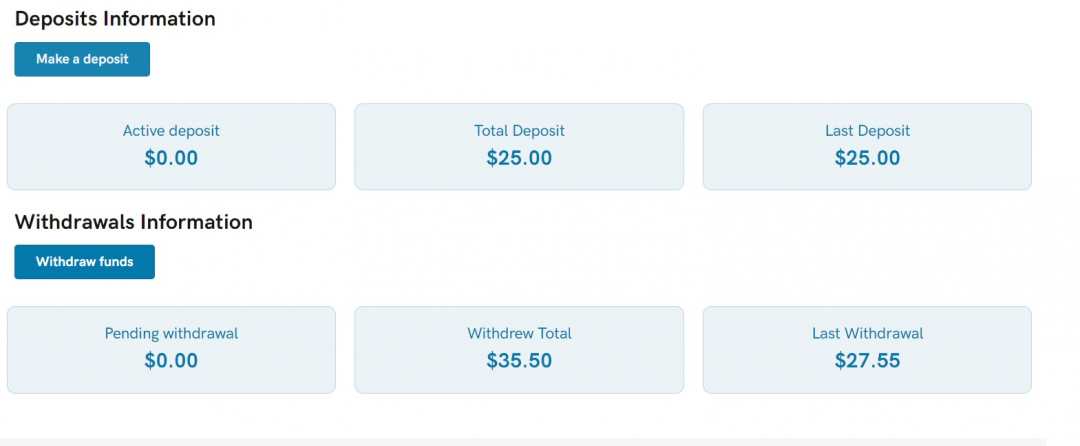Select the Total Deposit label text
Viewport: 1080px width, 446px height.
coord(519,131)
